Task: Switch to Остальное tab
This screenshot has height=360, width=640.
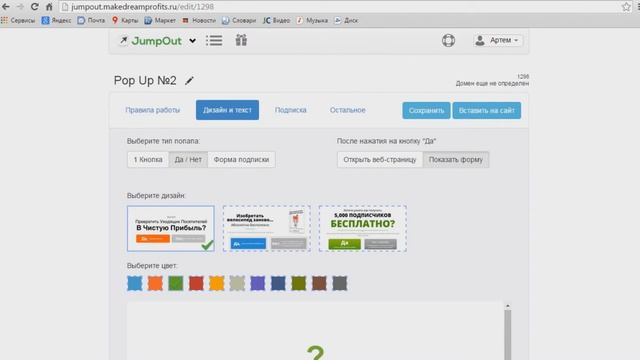Action: 348,110
